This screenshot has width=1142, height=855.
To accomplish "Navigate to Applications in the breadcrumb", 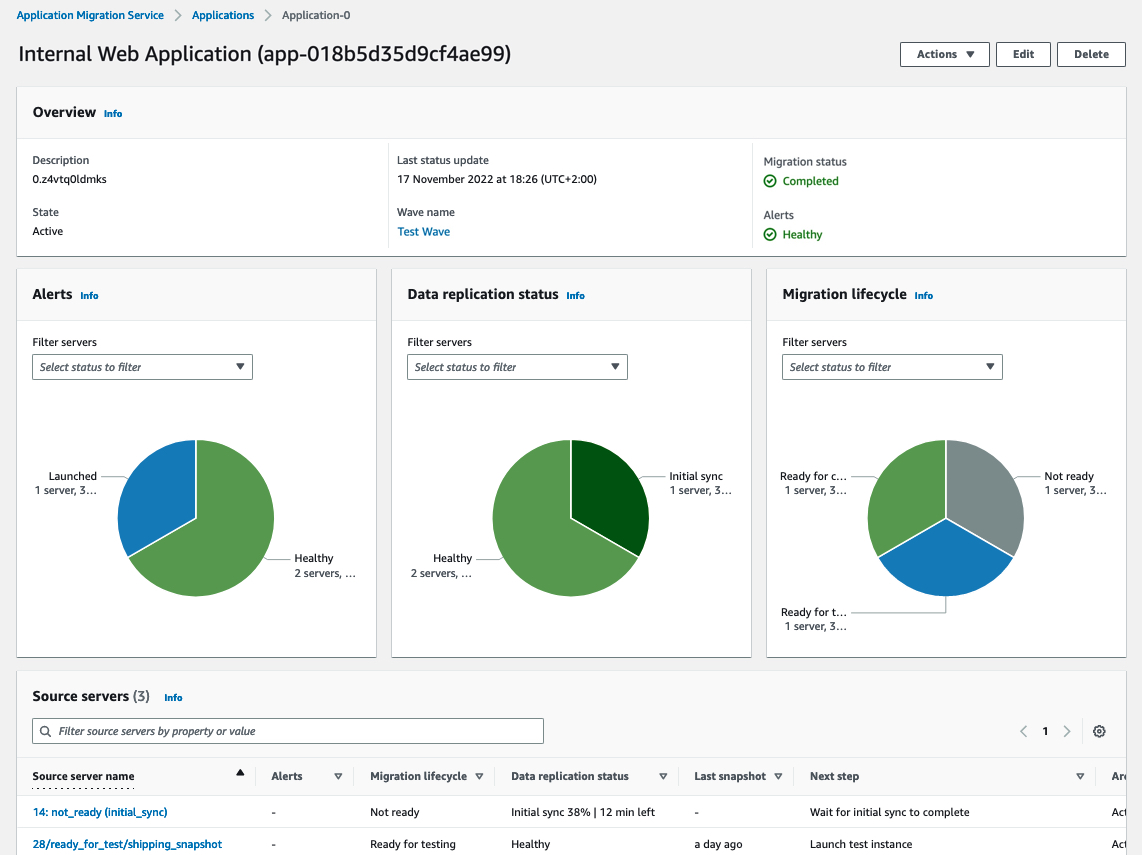I will (x=222, y=15).
